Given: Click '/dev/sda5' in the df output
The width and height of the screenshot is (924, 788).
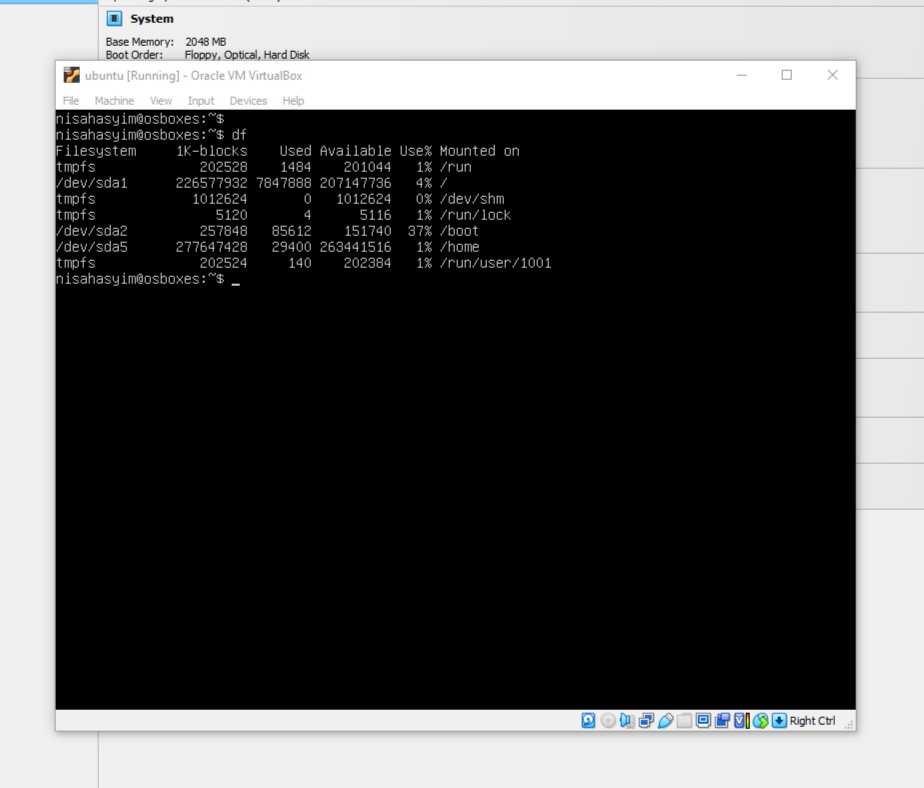Looking at the screenshot, I should (x=91, y=247).
